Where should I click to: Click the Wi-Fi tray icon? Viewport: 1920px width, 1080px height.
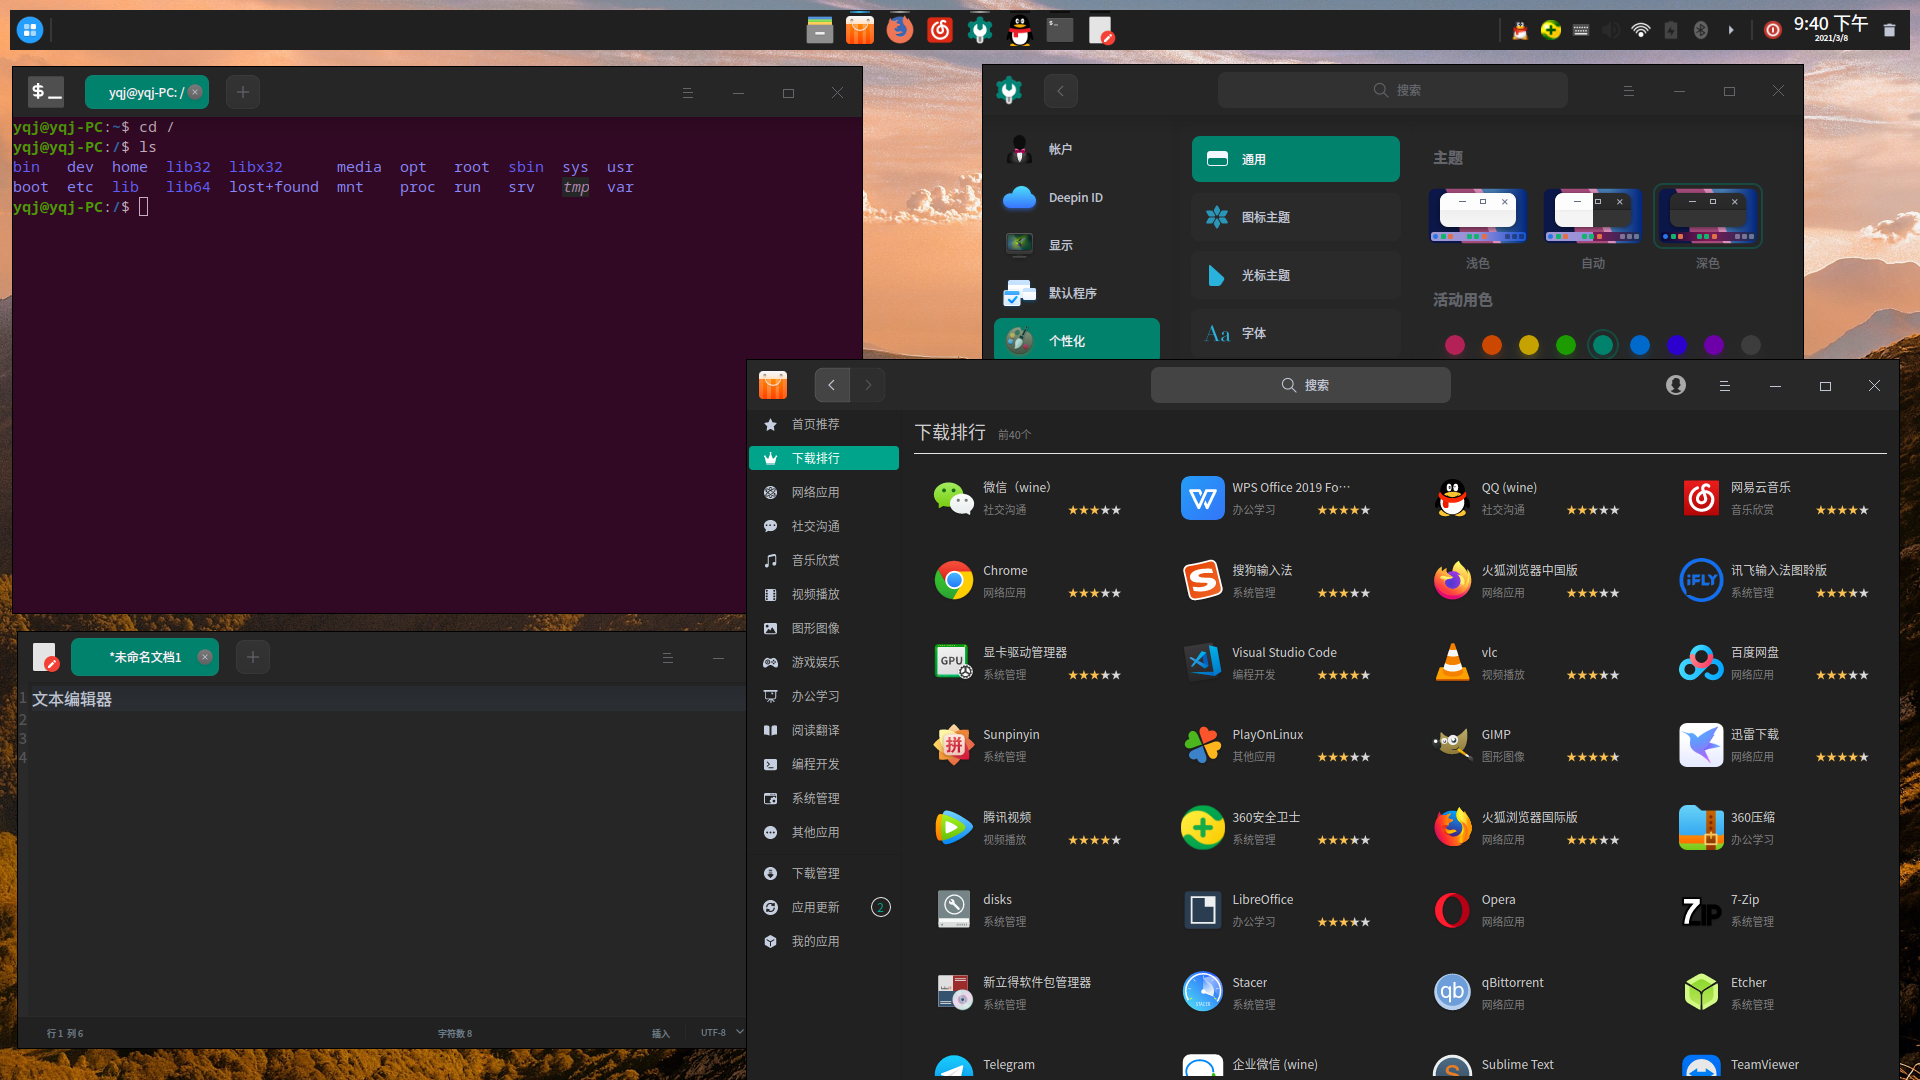(x=1640, y=30)
